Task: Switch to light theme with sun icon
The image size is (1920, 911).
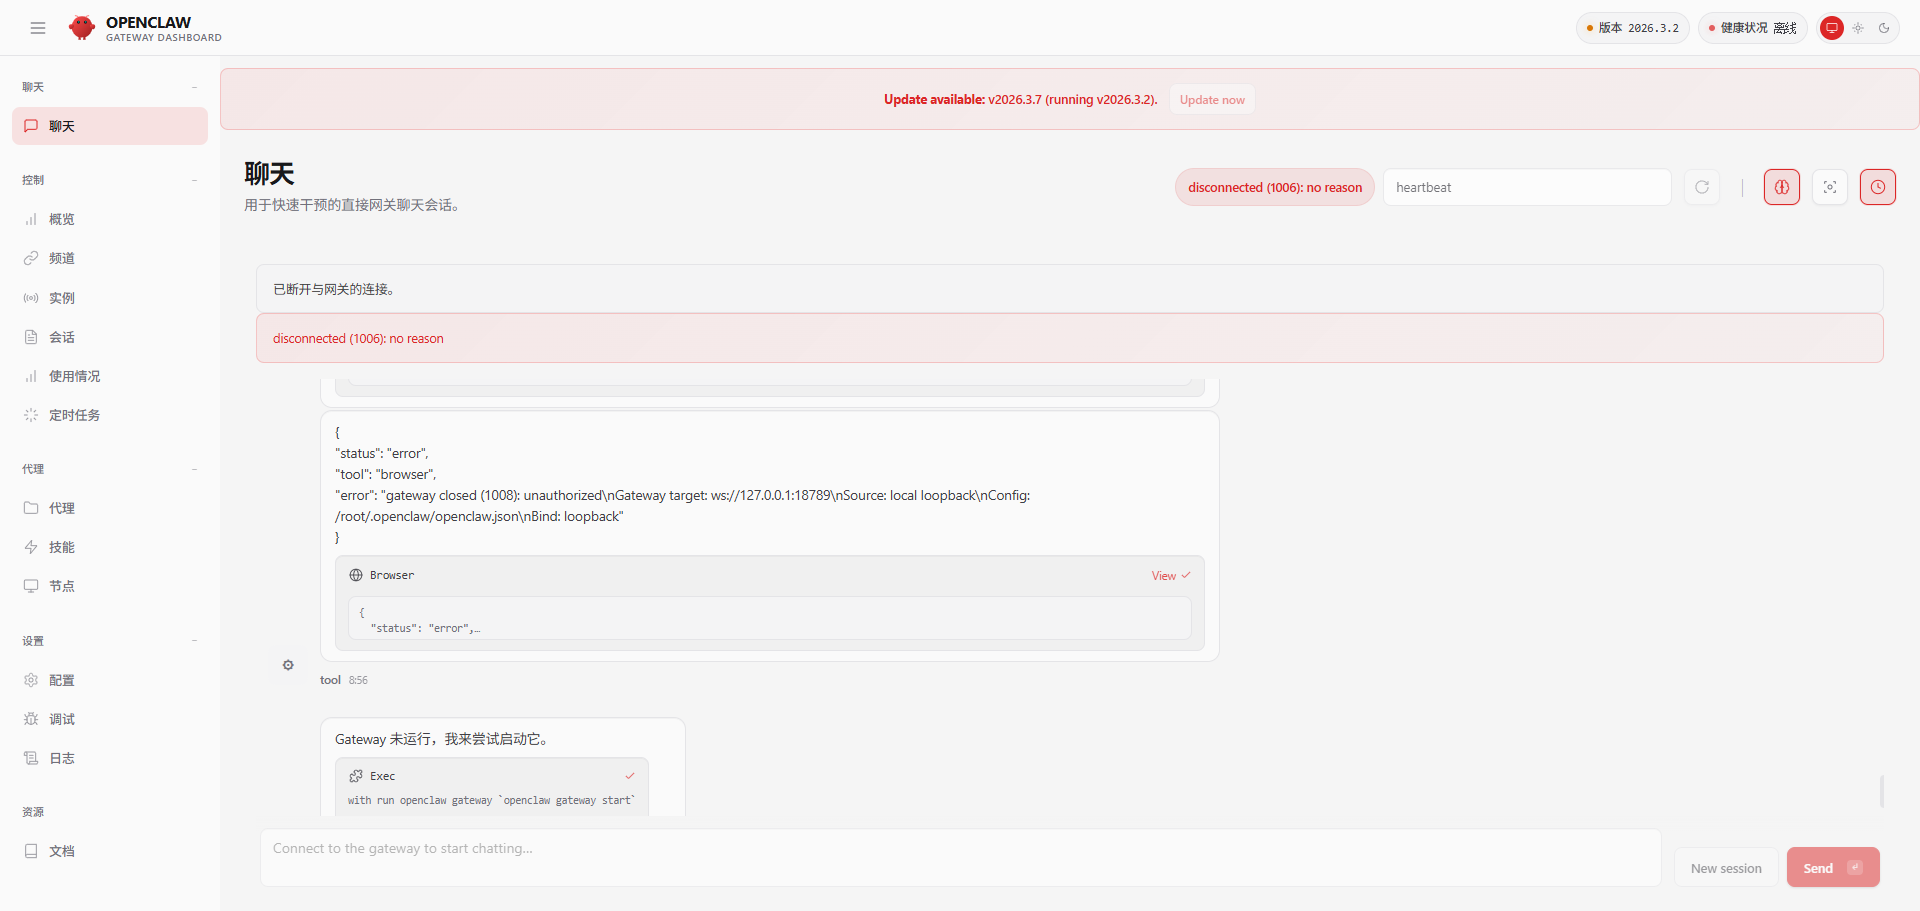Action: tap(1858, 28)
